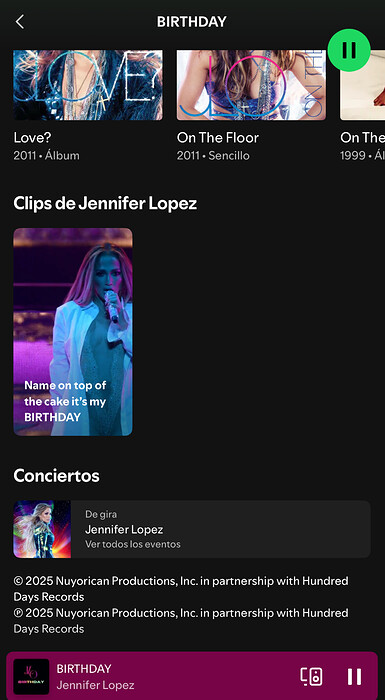Screen dimensions: 385x700
Task: Open the partially visible 1999 album cover
Action: [363, 85]
